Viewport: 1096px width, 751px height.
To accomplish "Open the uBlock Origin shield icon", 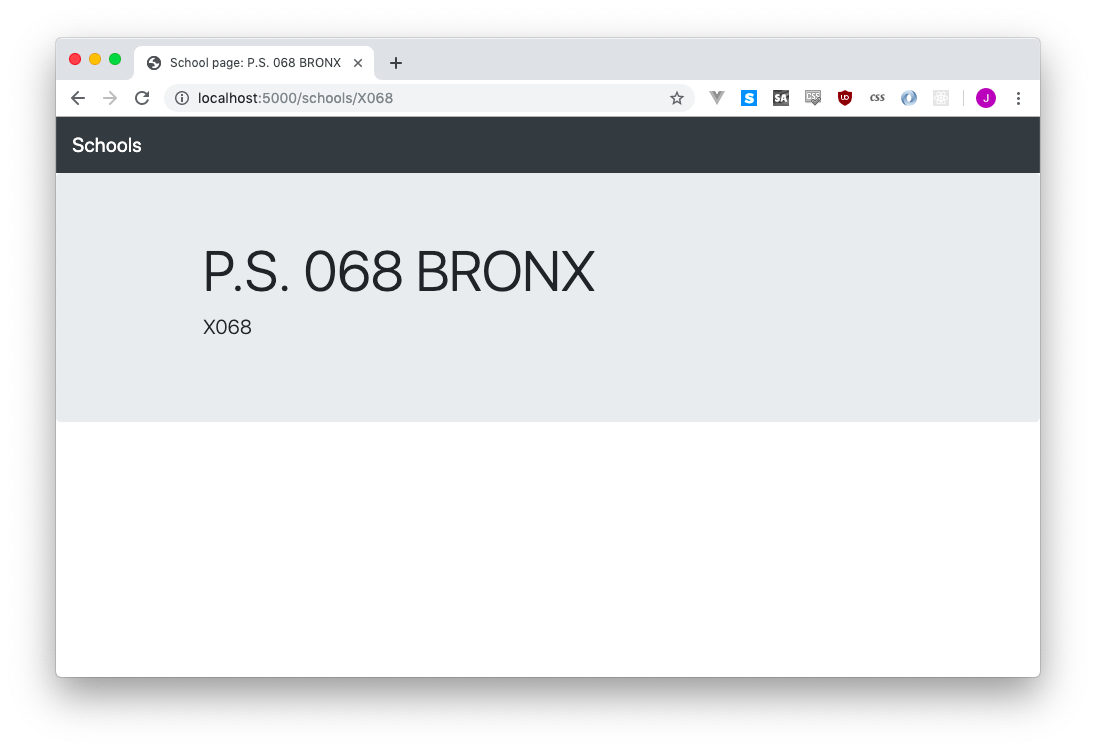I will pyautogui.click(x=845, y=98).
